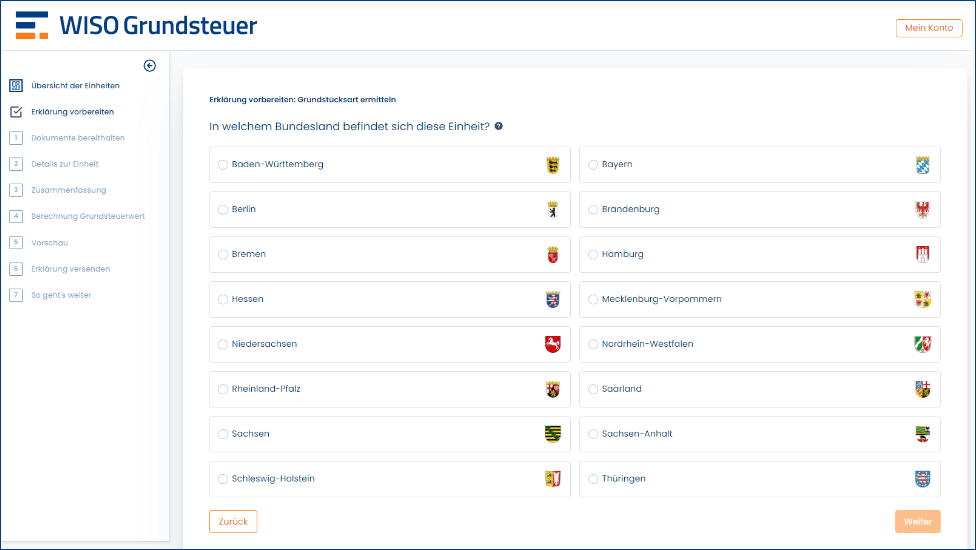Click the Bayern coat of arms
This screenshot has height=550, width=976.
(x=922, y=165)
